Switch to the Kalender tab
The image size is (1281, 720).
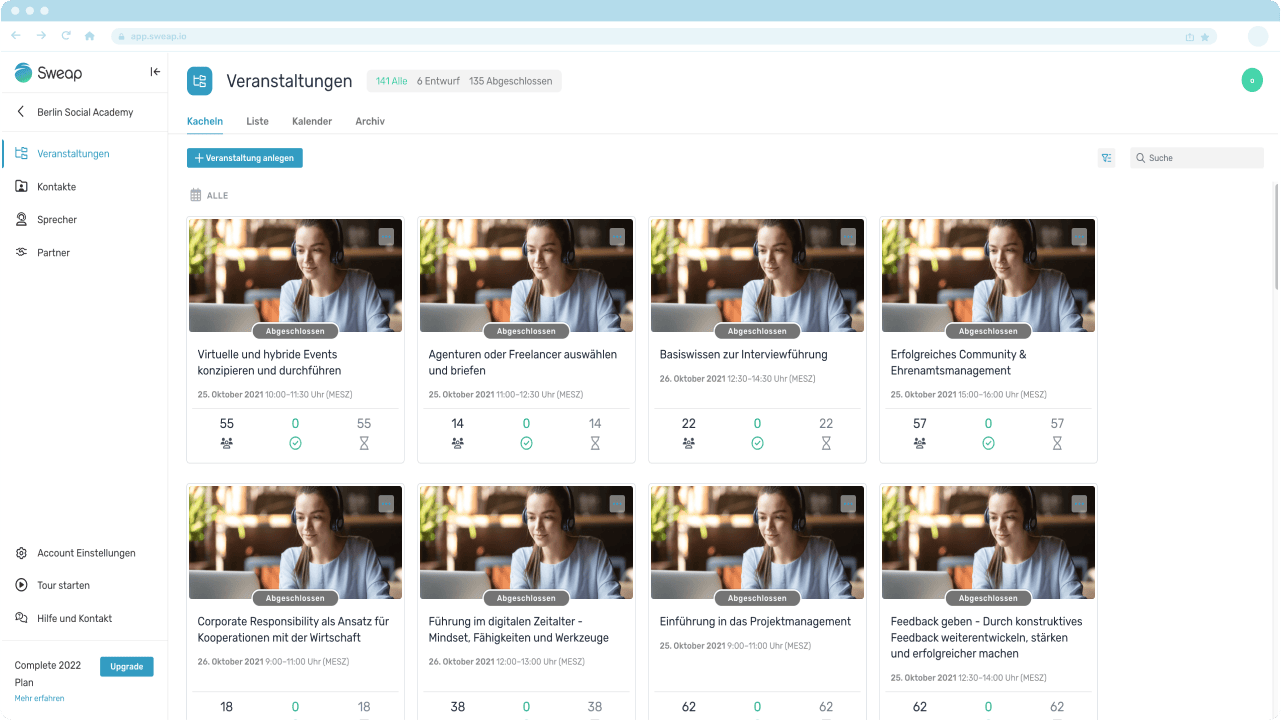coord(312,121)
